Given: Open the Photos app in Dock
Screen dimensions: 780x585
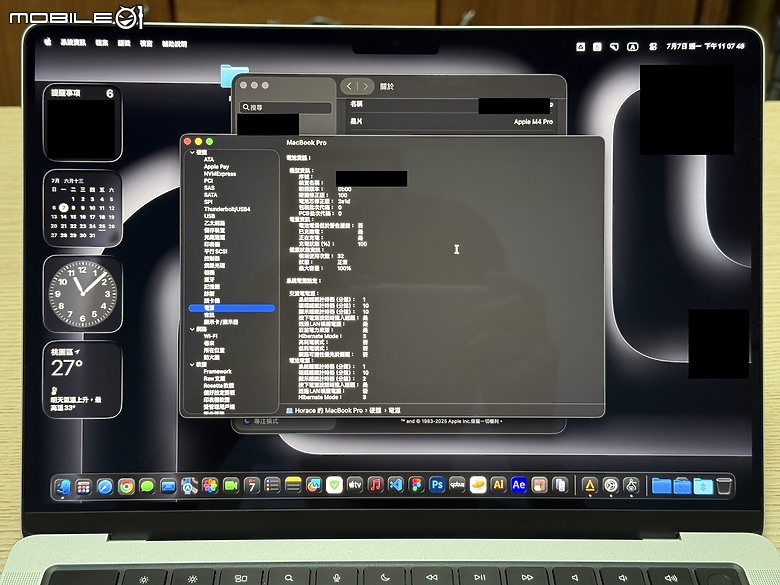Looking at the screenshot, I should tap(210, 486).
